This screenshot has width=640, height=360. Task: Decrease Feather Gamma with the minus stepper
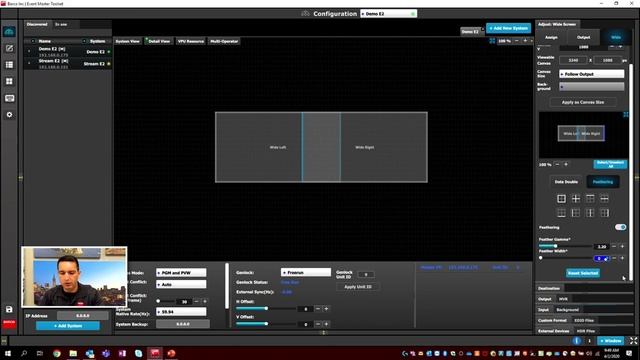(x=614, y=246)
